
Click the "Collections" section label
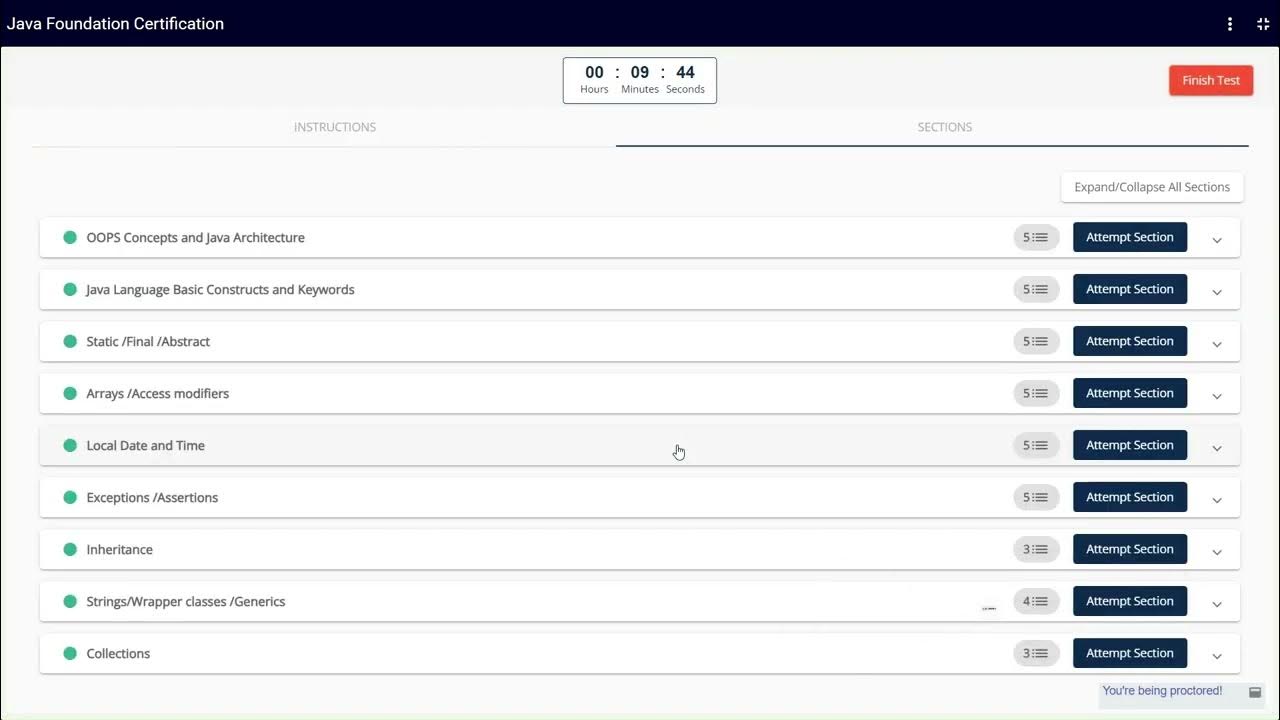(118, 654)
